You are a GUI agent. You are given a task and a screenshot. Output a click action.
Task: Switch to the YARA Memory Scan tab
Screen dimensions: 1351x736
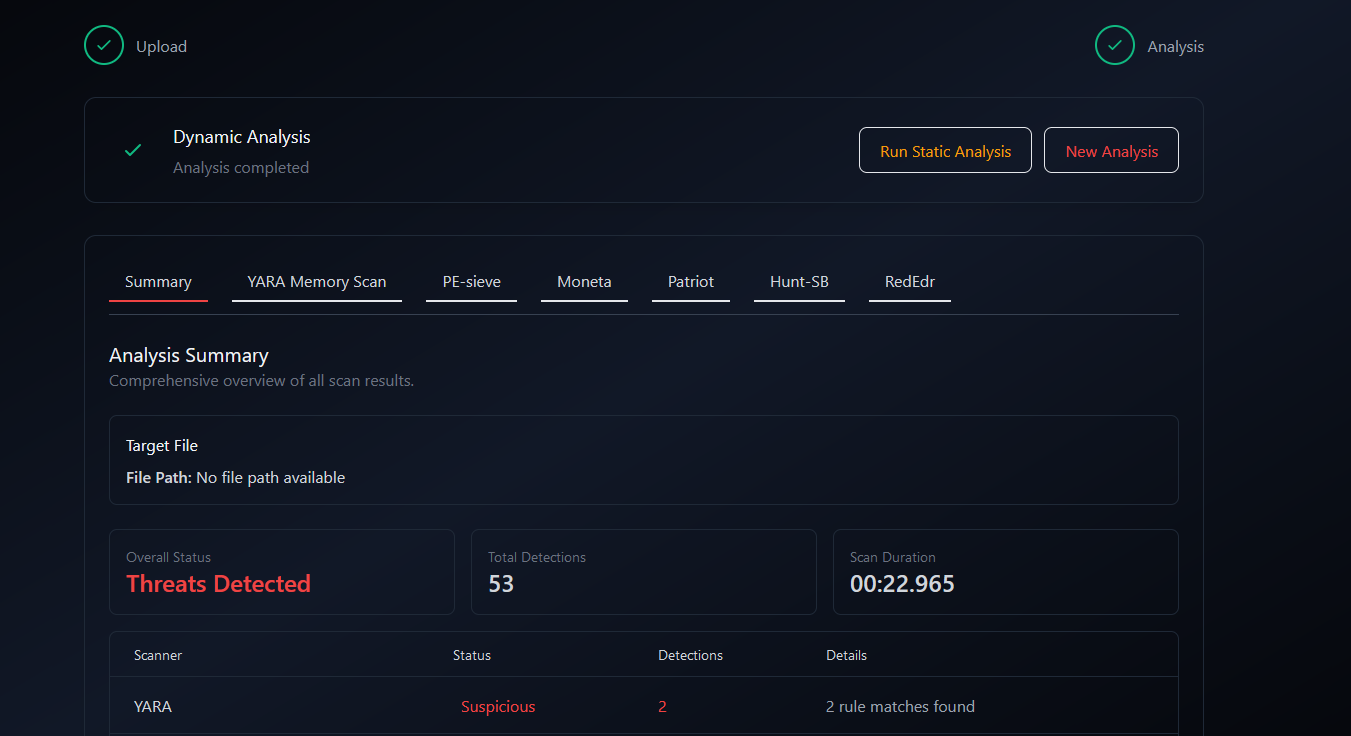[316, 282]
